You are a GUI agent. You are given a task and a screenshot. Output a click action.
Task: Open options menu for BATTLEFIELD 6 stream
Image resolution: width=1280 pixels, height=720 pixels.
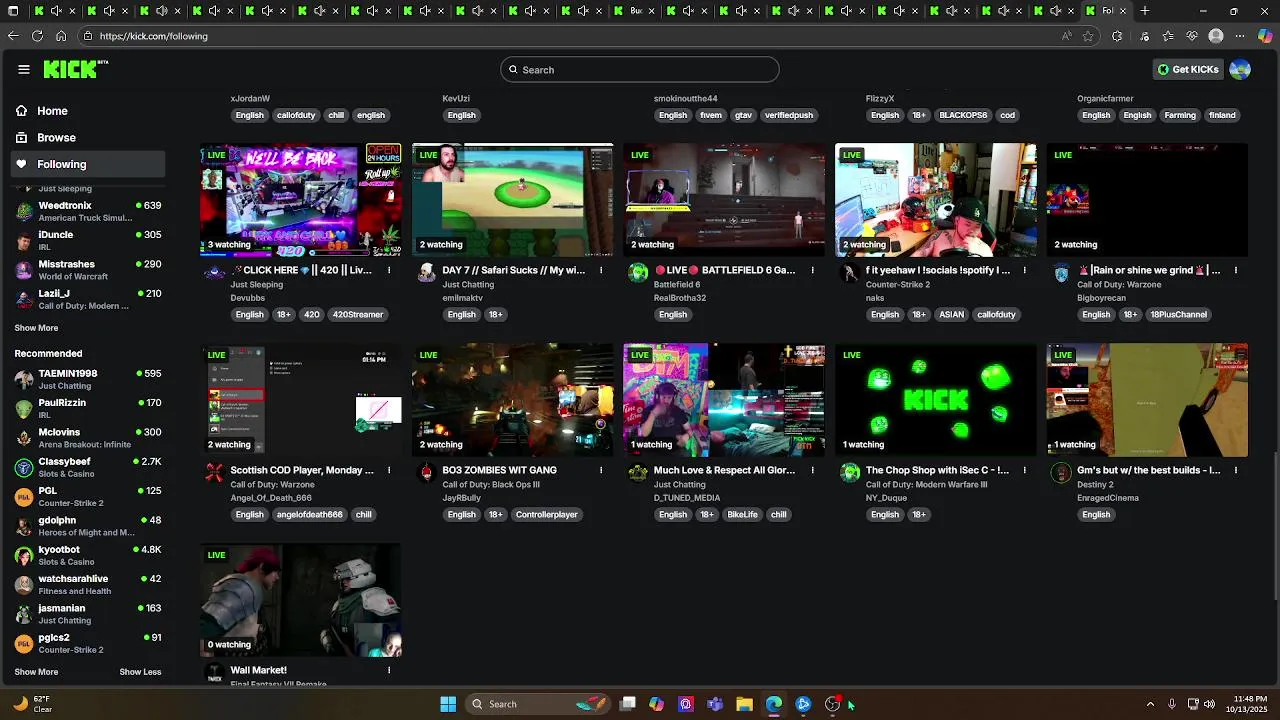(x=813, y=270)
